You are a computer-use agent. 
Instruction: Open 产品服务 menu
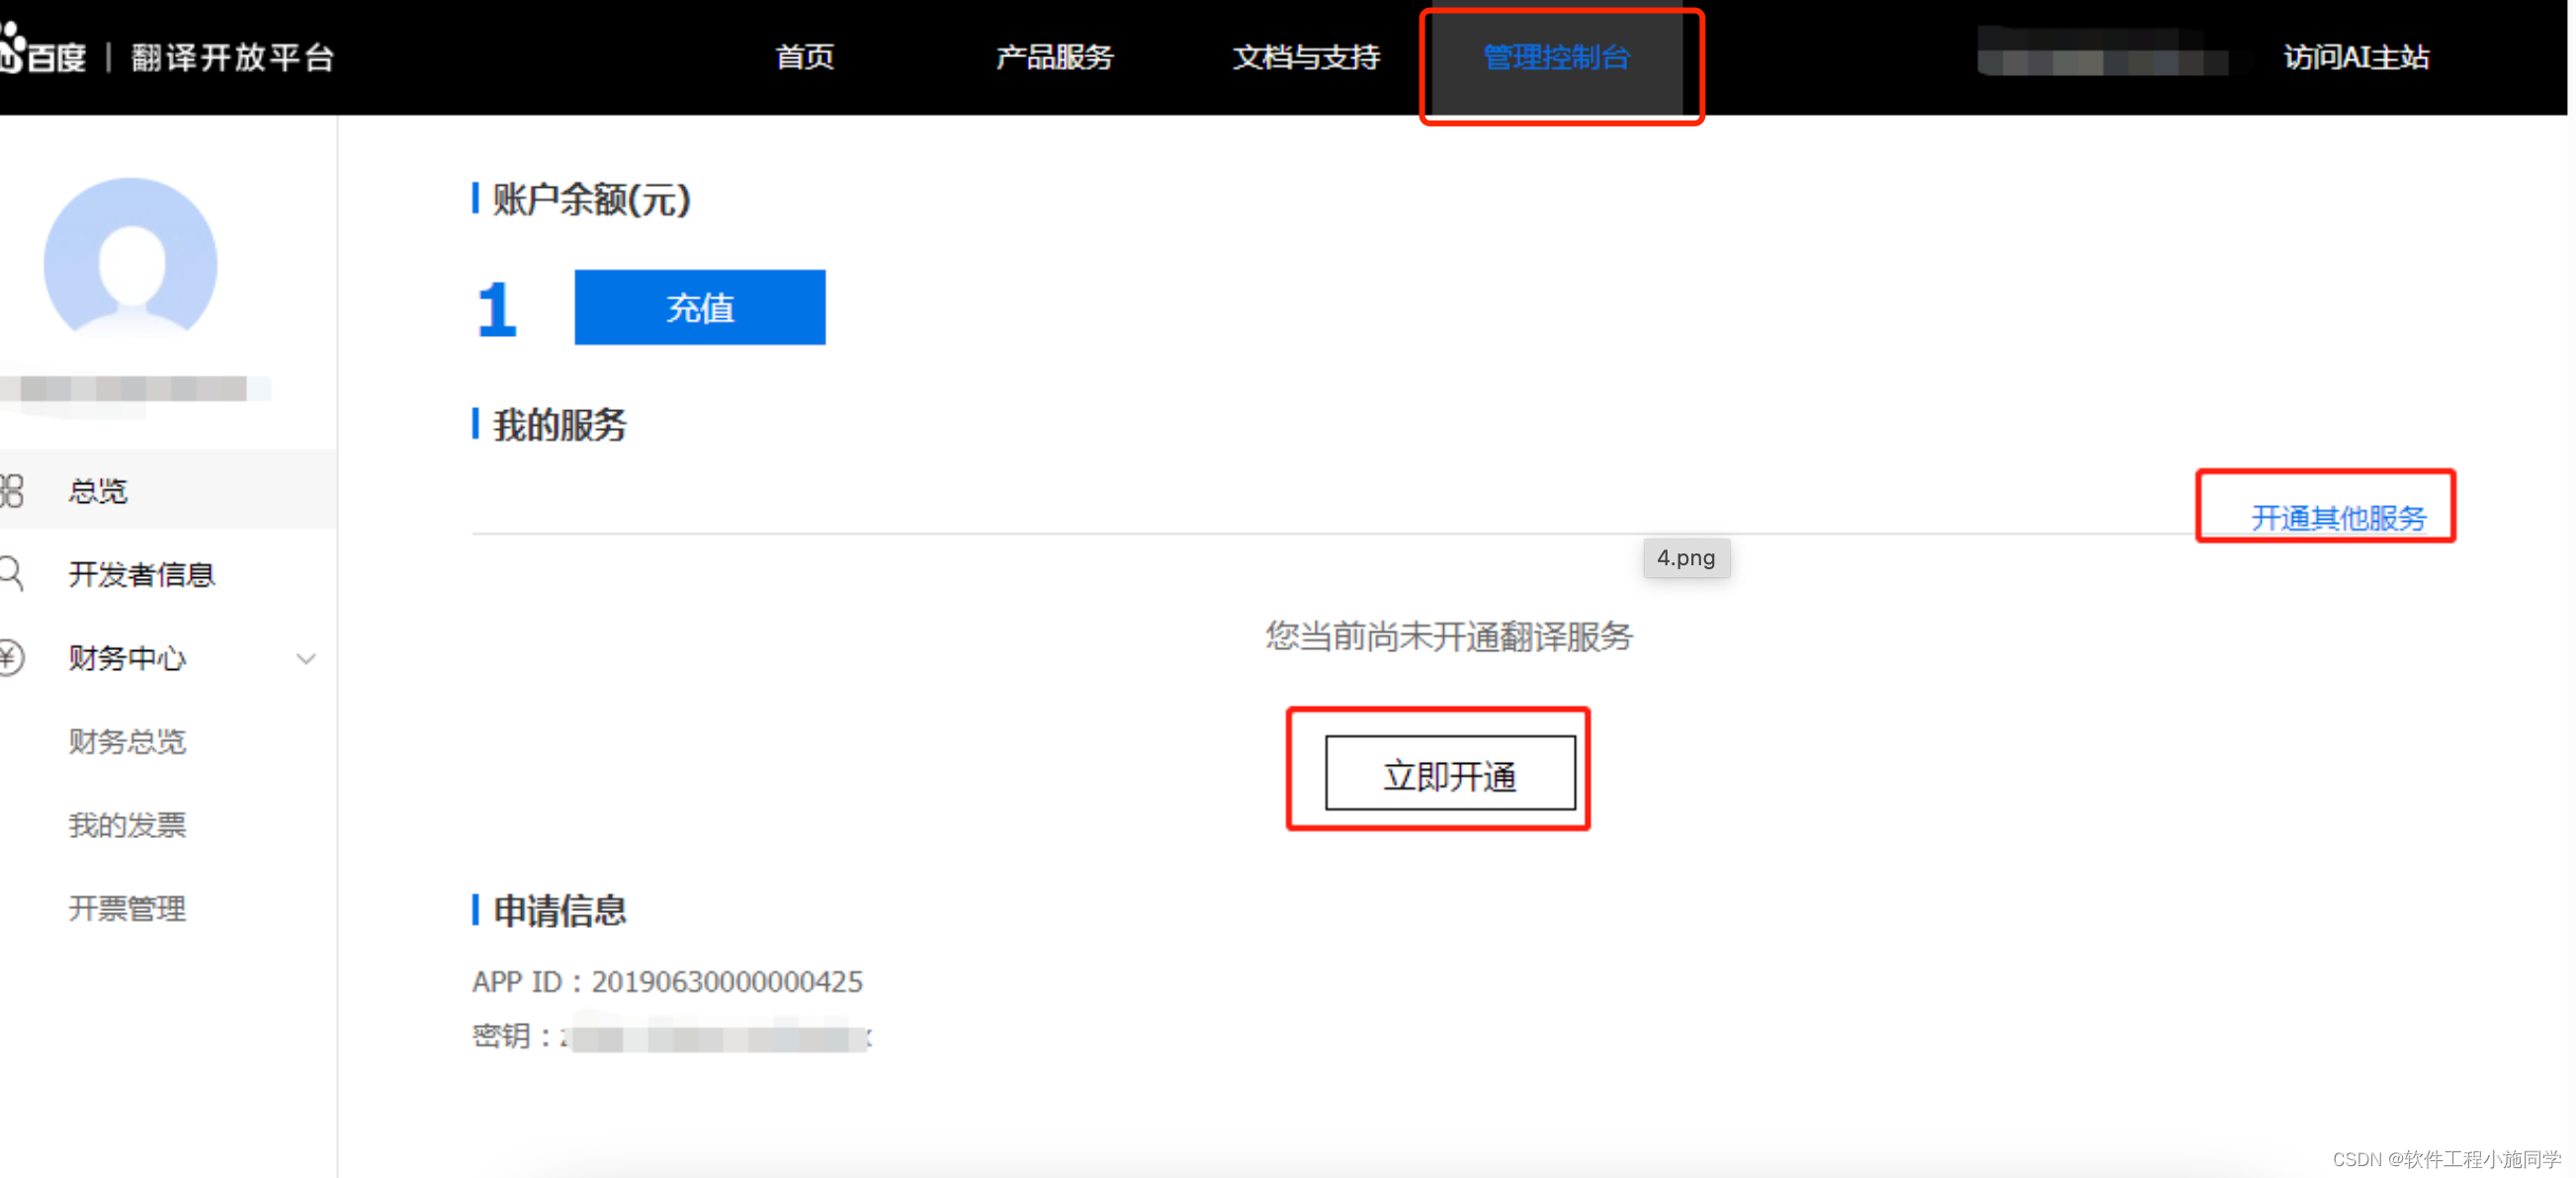(1054, 58)
